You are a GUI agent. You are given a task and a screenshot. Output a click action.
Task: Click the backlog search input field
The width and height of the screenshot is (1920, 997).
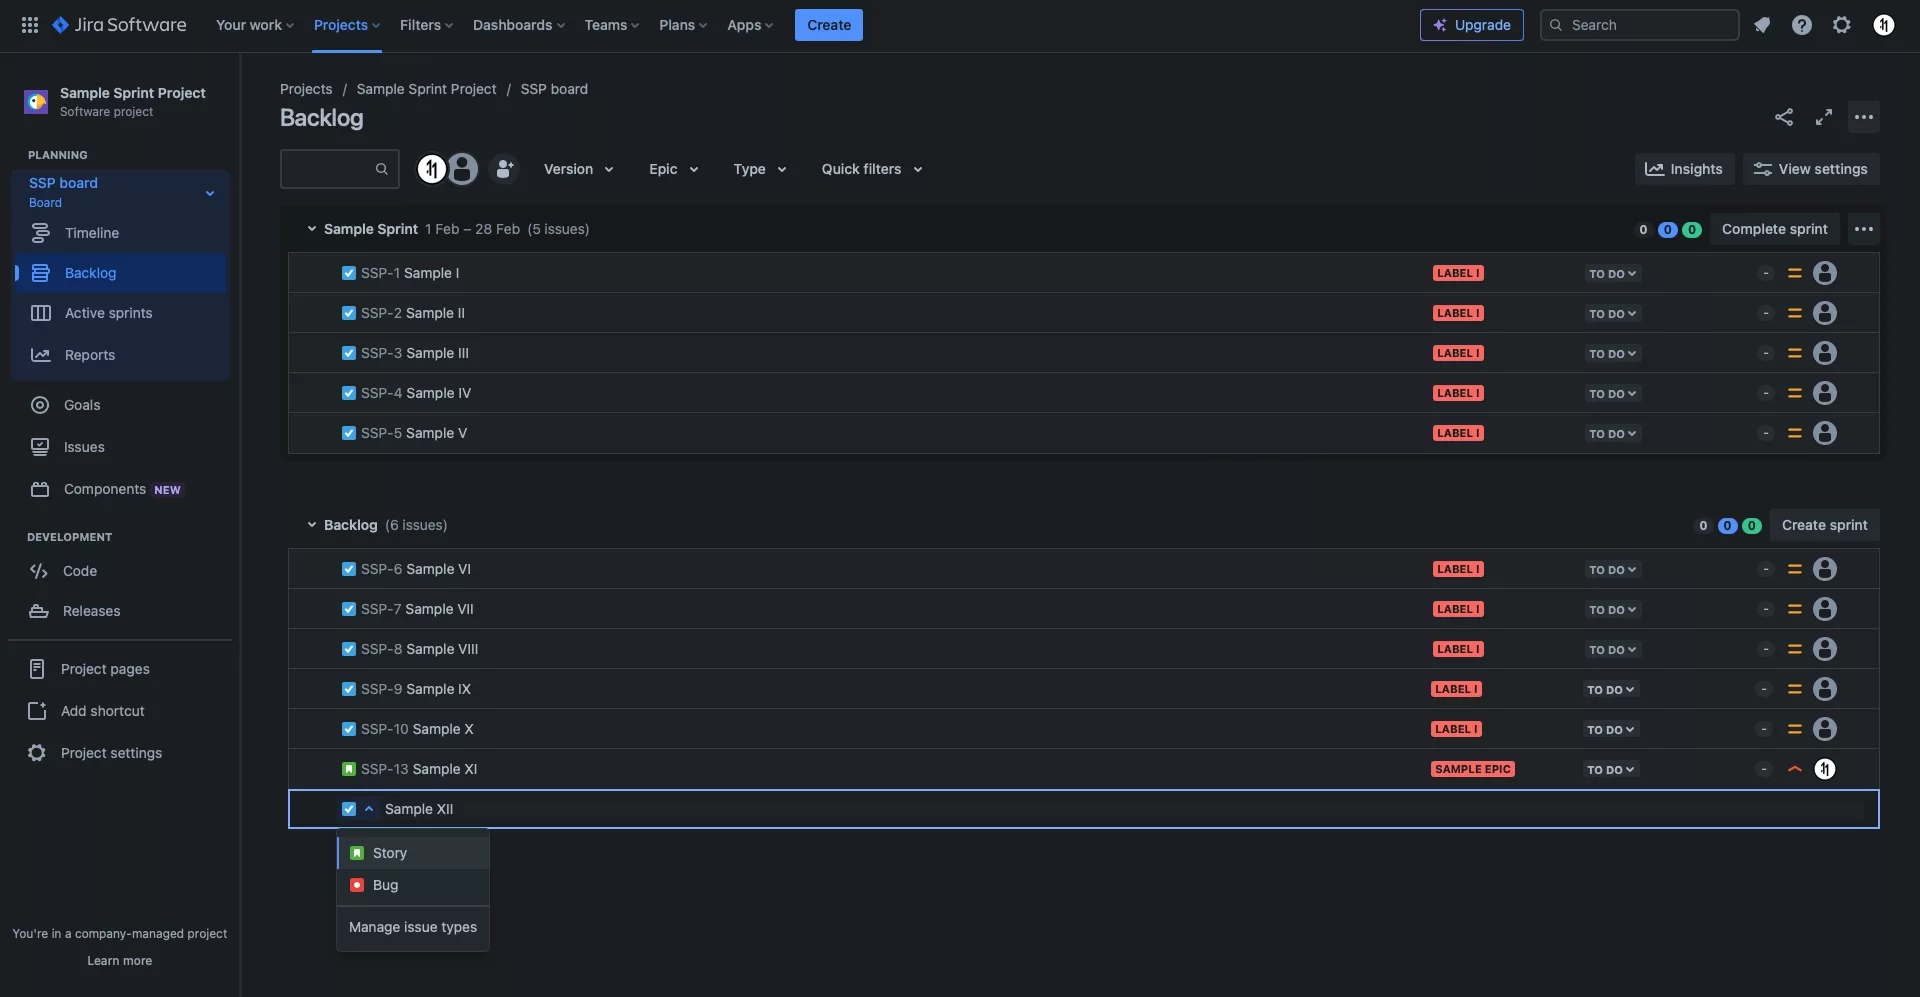pos(340,169)
